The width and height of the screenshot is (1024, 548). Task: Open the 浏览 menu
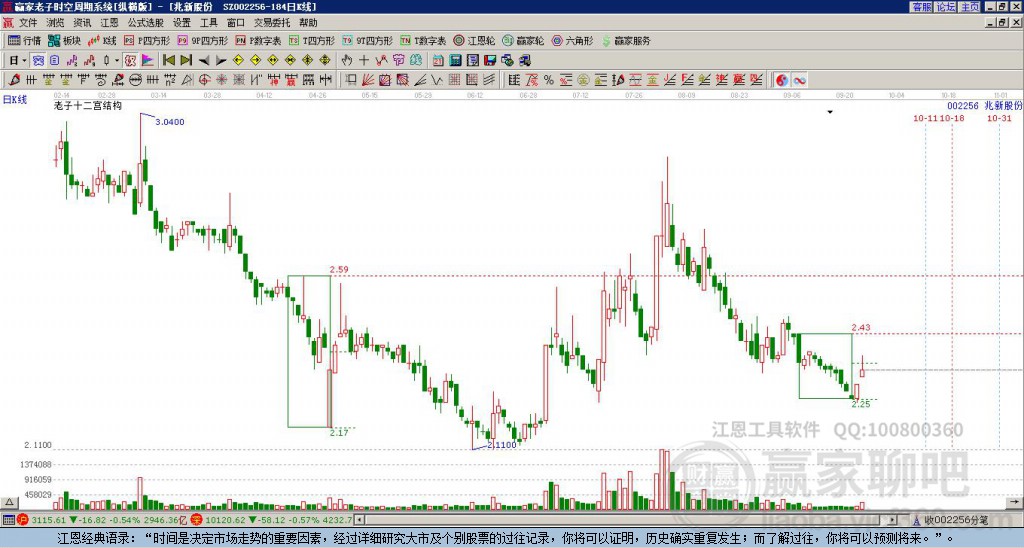pyautogui.click(x=56, y=23)
